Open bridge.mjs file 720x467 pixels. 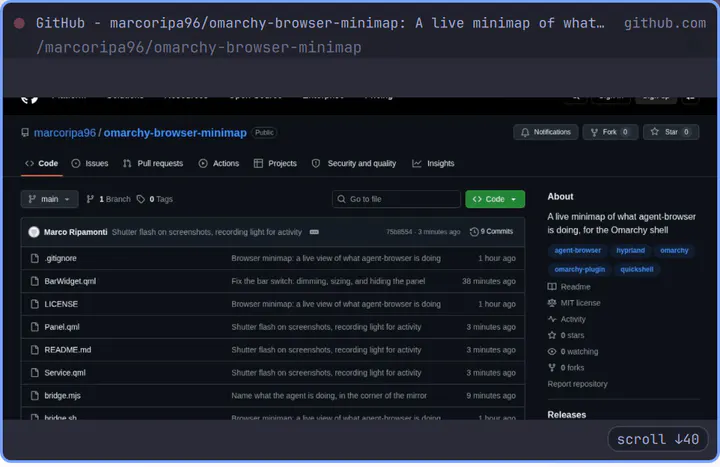tap(62, 396)
